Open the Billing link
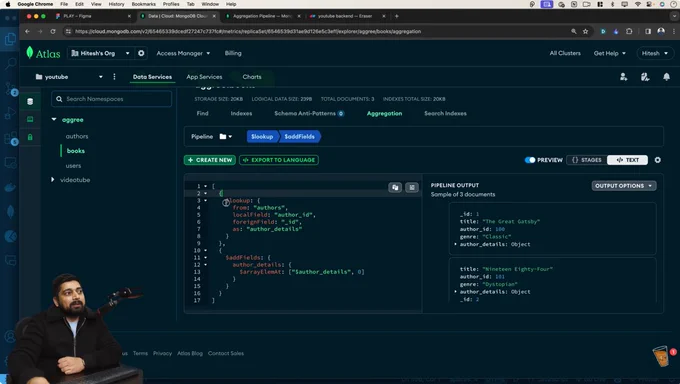 [233, 53]
